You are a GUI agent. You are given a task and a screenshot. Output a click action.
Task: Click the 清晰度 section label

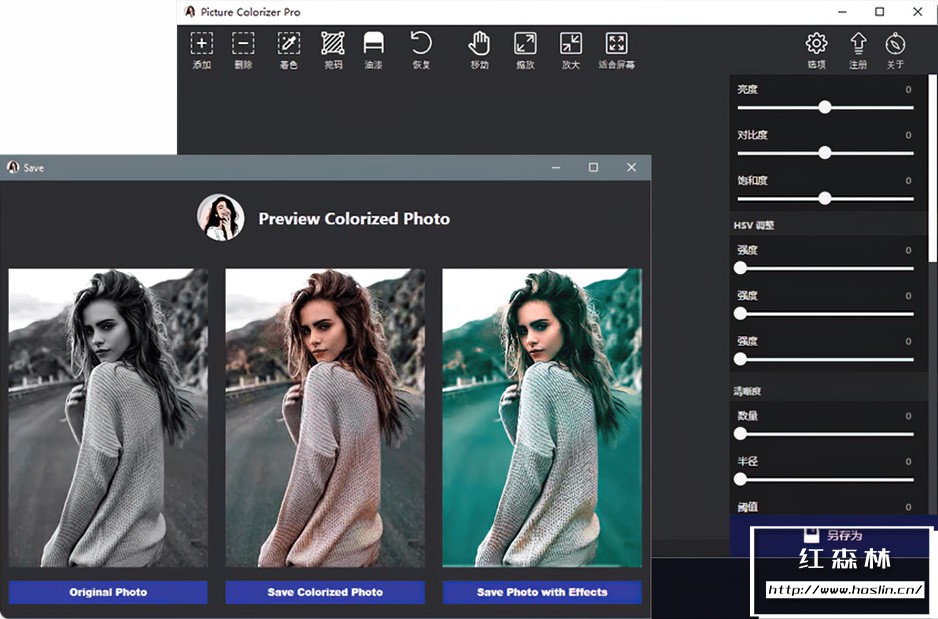[x=747, y=391]
